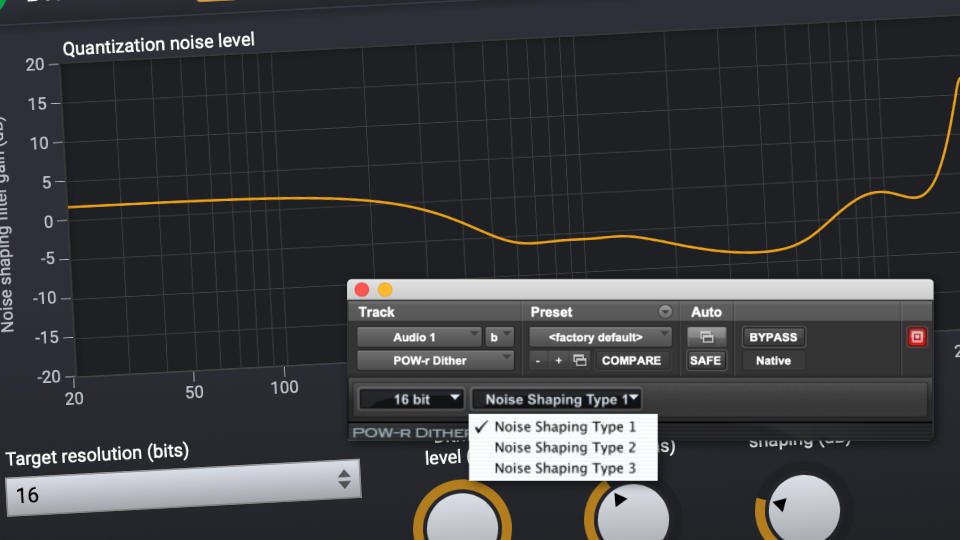Open the insert position b selector
960x540 pixels.
click(499, 337)
